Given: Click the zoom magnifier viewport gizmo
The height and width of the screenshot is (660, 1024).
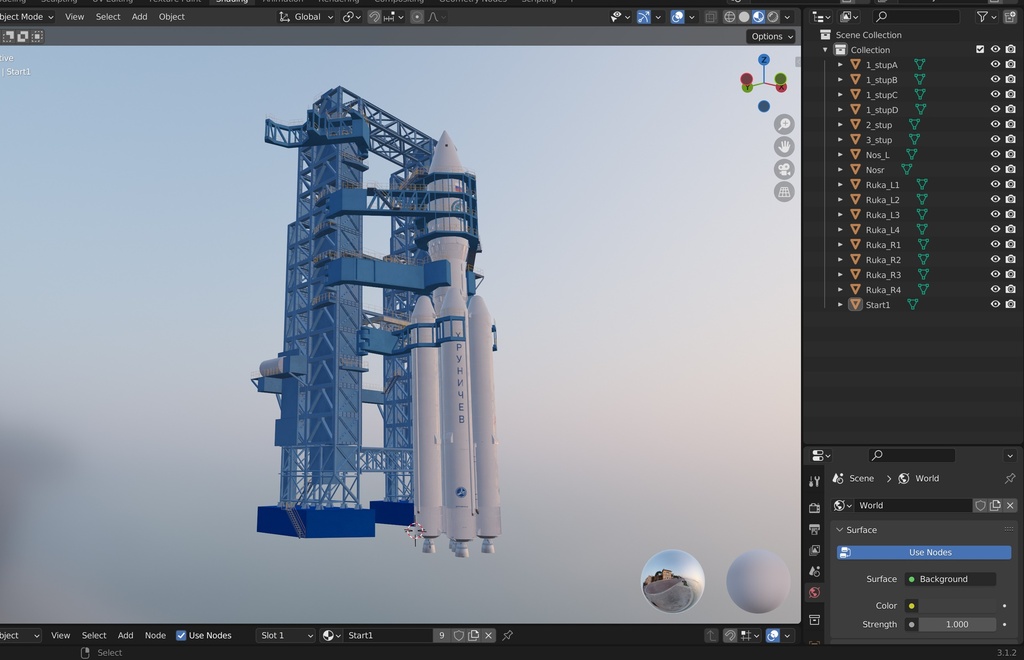Looking at the screenshot, I should [x=784, y=124].
